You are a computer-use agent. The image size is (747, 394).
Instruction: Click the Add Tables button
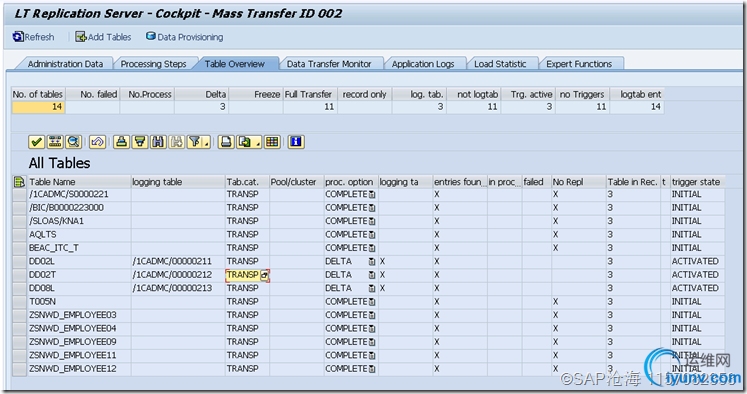(x=103, y=37)
